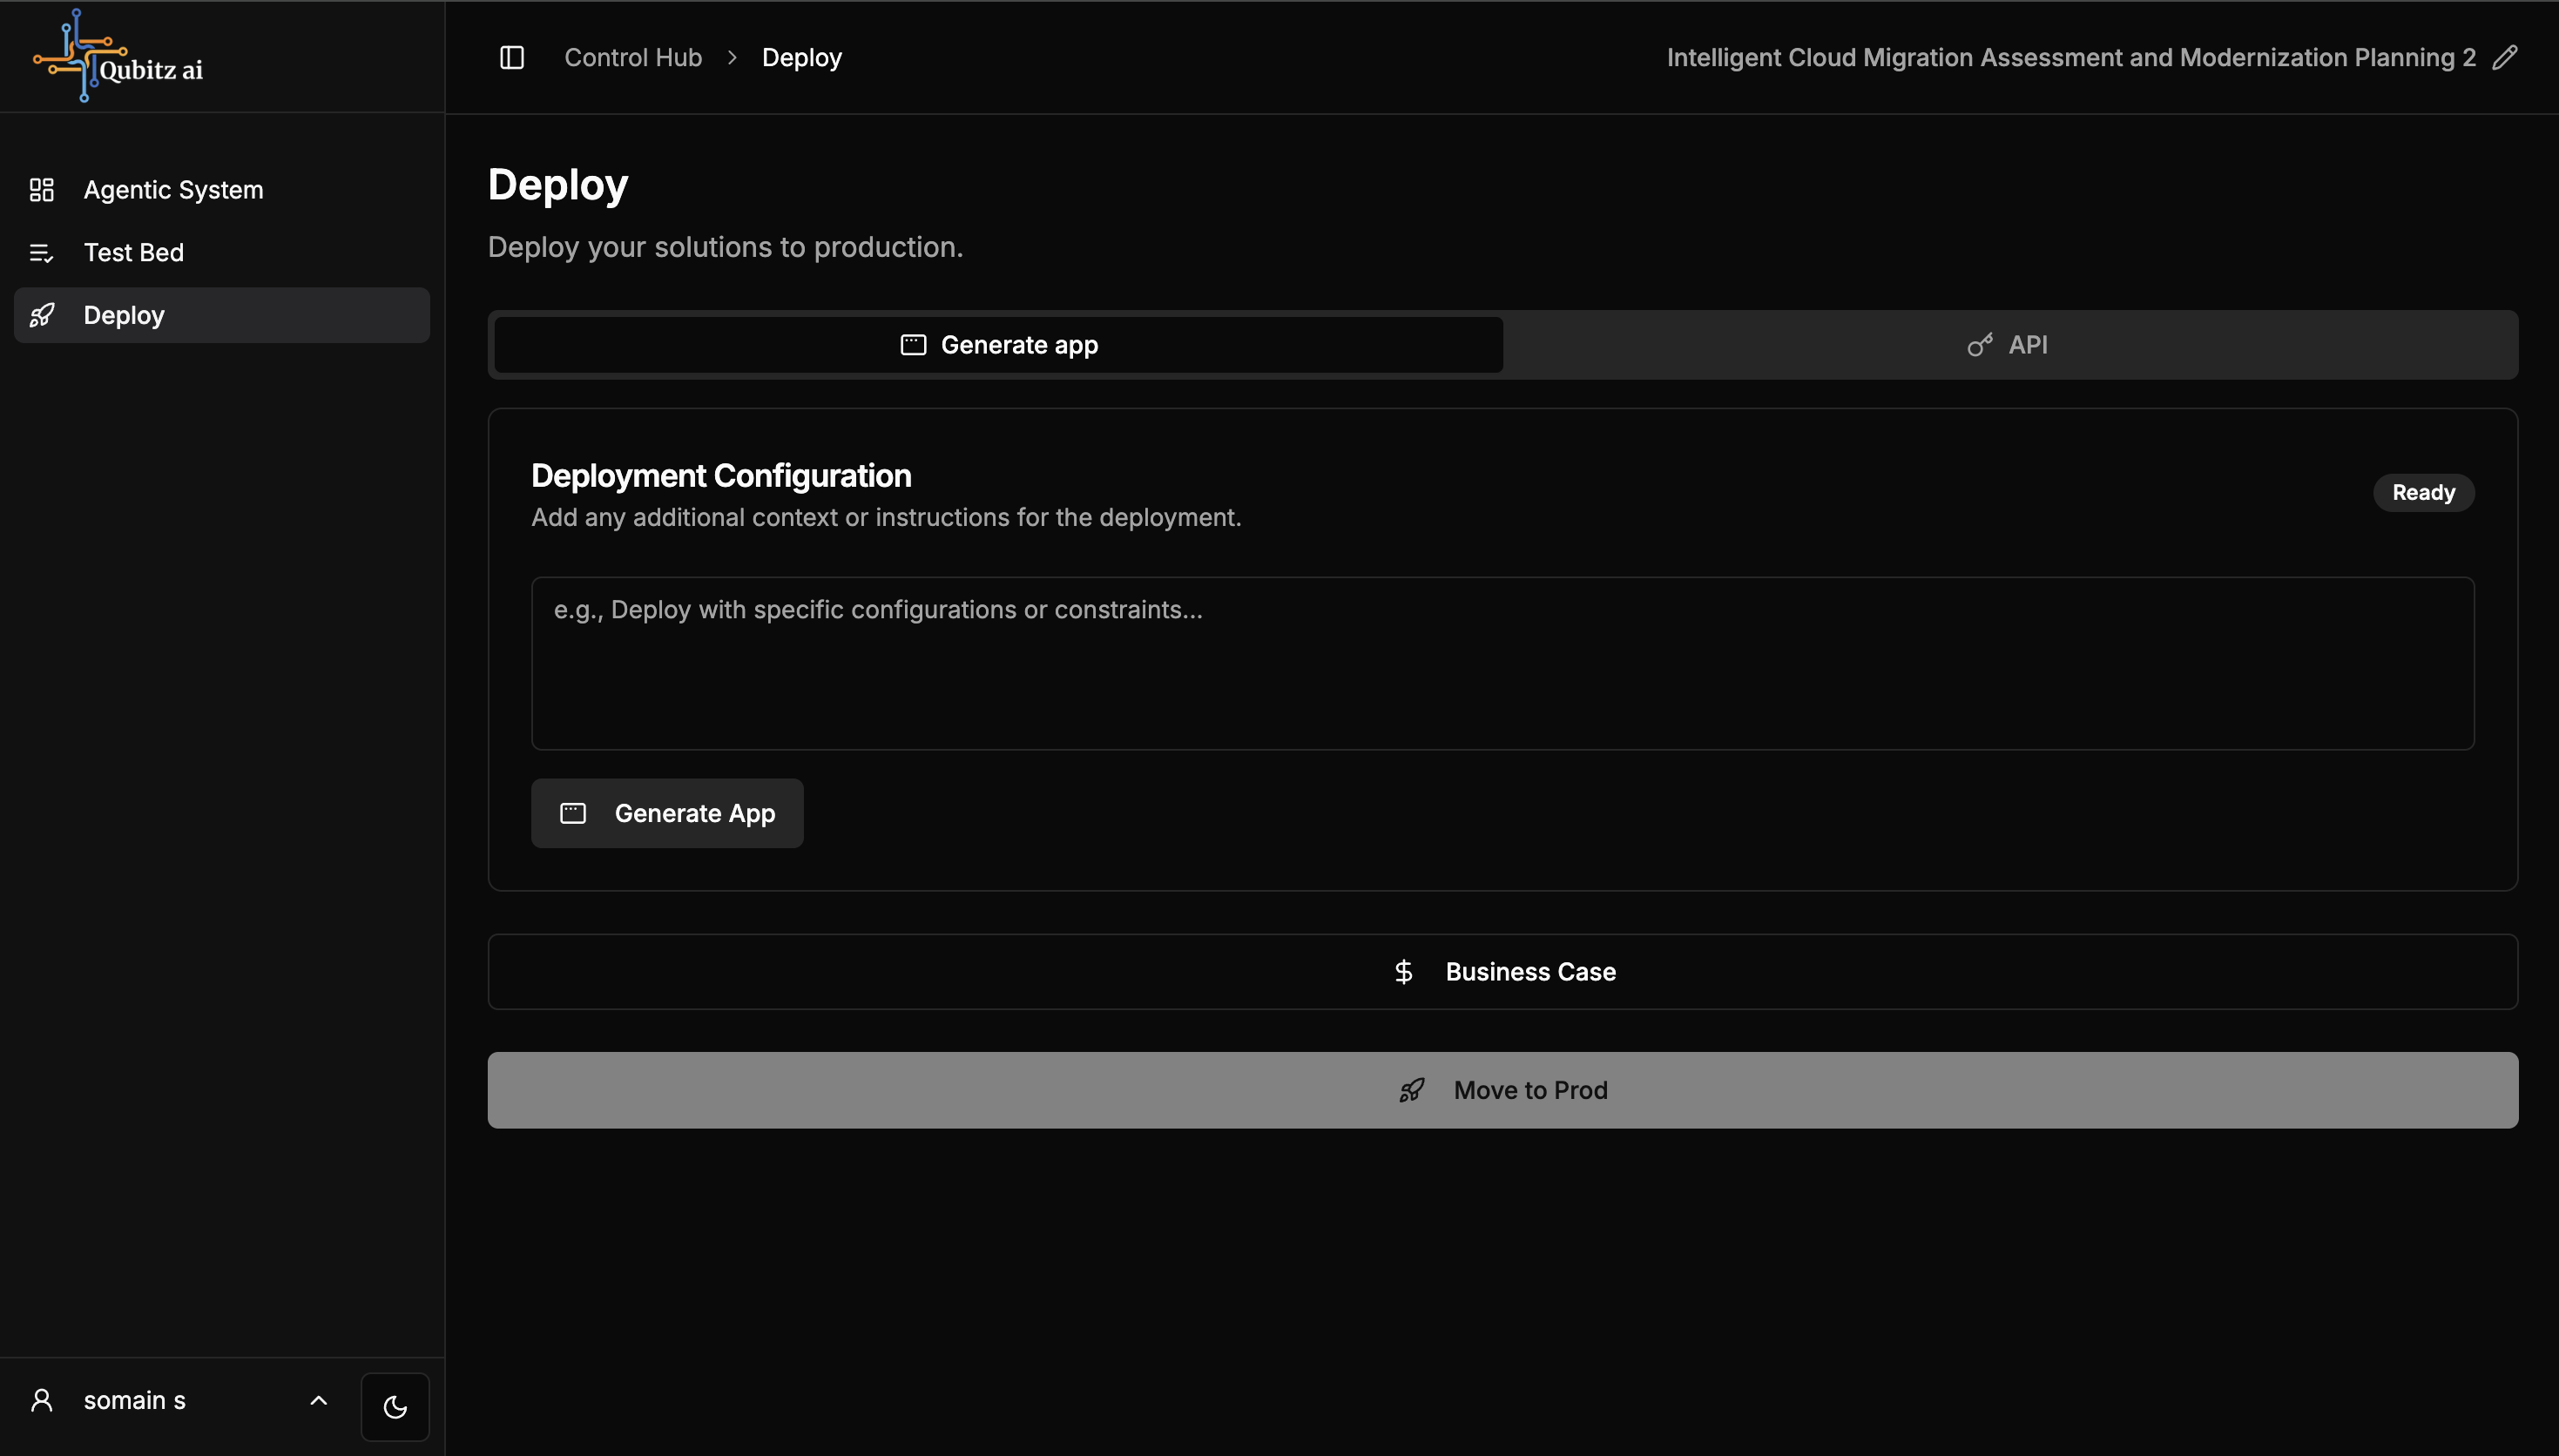Click the dollar sign icon
2559x1456 pixels.
tap(1404, 972)
